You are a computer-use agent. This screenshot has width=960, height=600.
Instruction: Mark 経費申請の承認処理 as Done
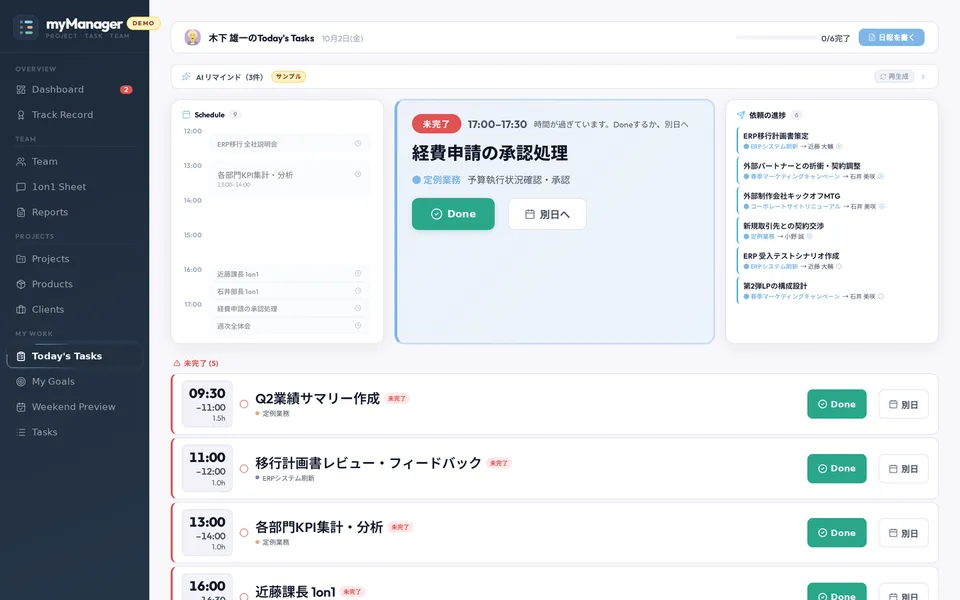point(453,214)
